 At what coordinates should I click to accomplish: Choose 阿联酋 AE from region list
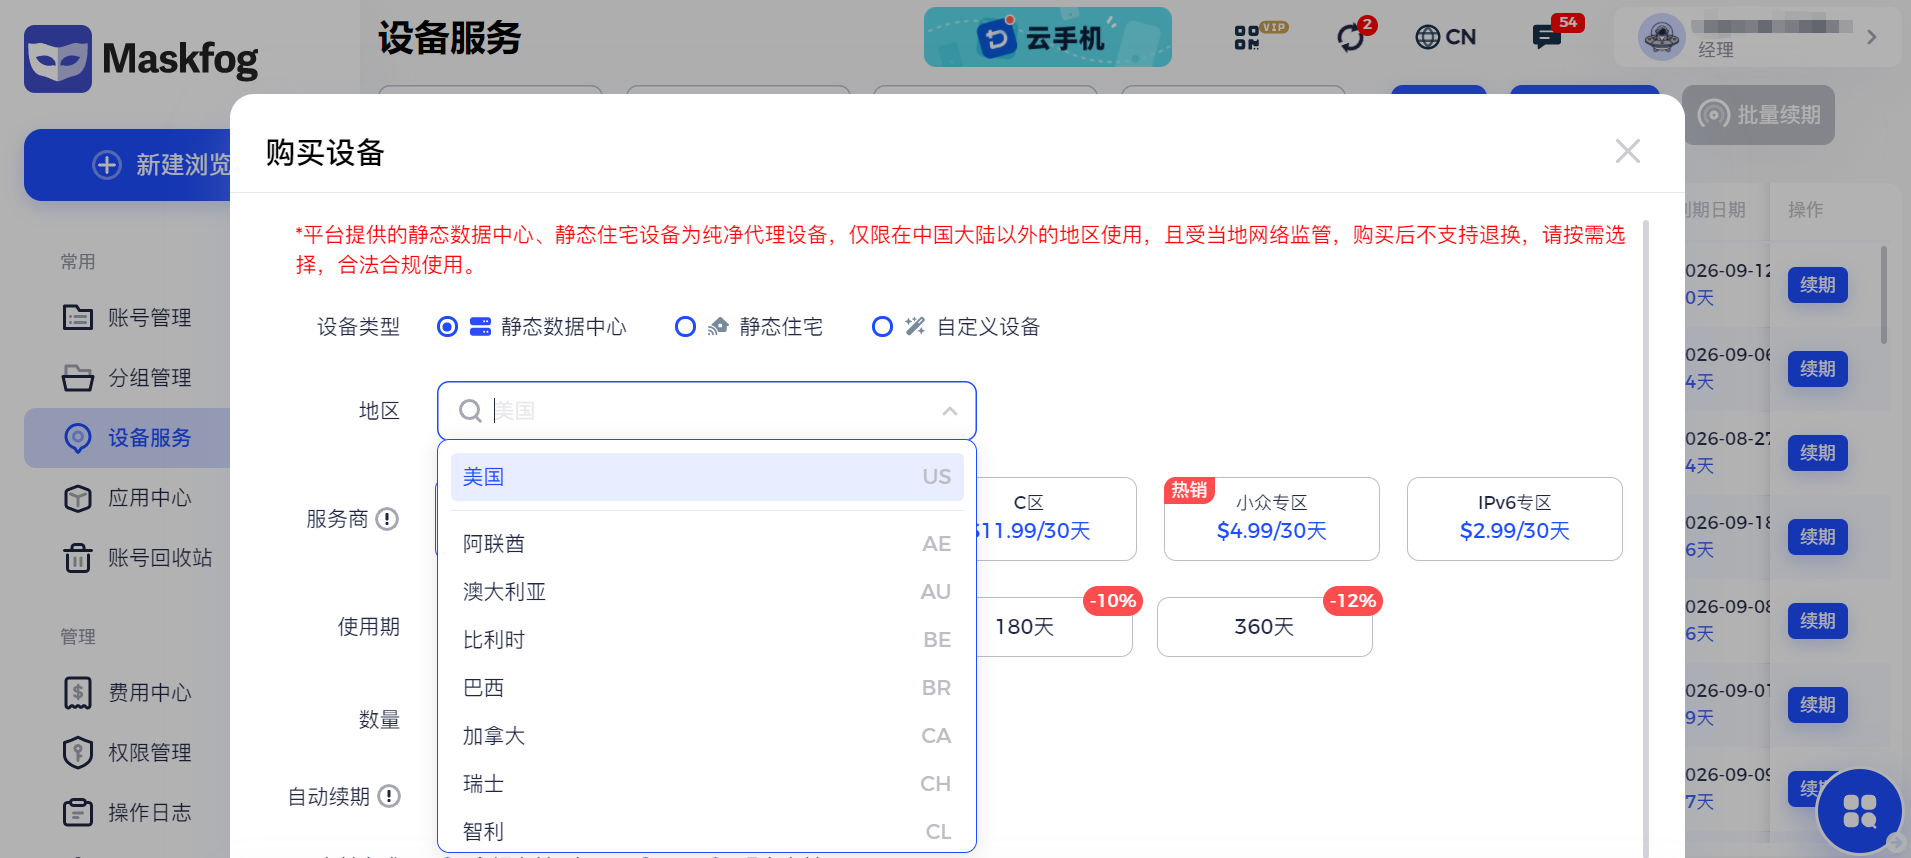707,544
